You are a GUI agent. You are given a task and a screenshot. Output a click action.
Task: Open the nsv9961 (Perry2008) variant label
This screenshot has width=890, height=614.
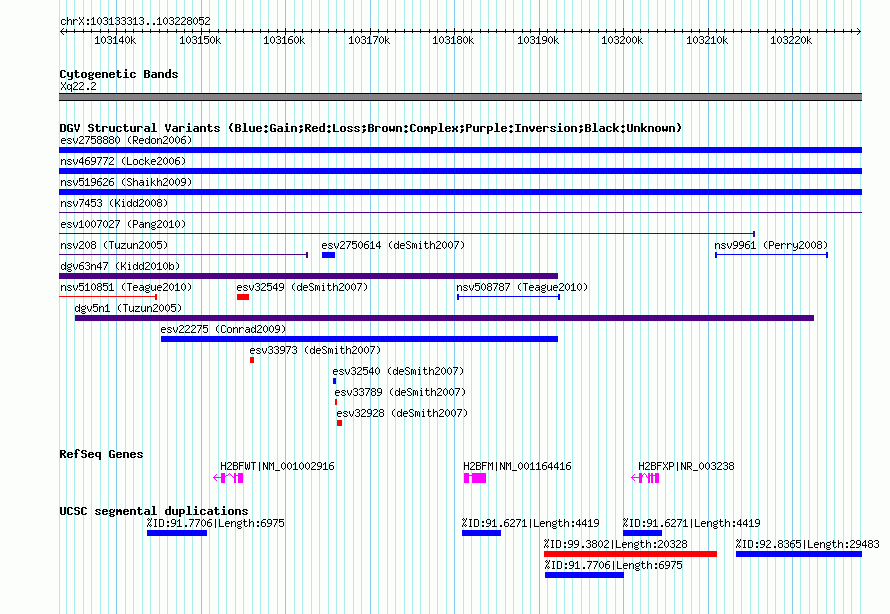[771, 245]
